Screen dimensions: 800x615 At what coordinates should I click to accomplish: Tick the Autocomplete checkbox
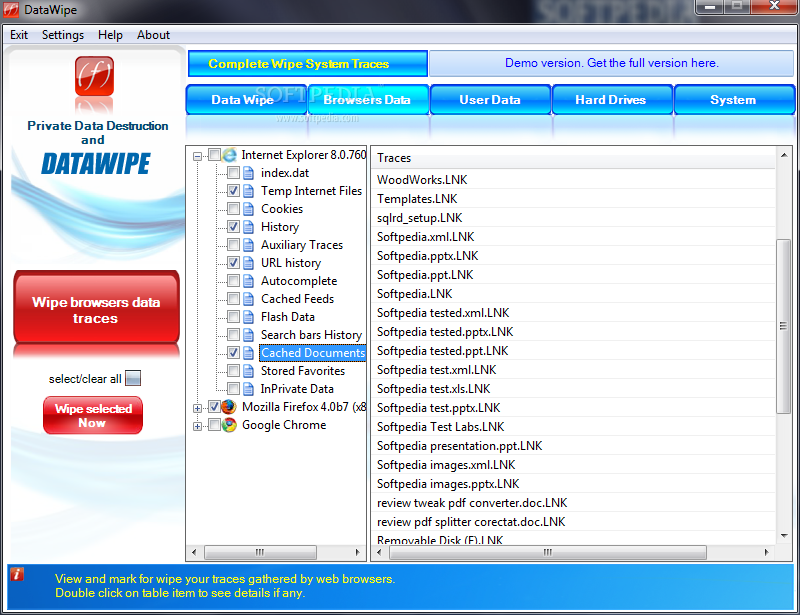tap(233, 281)
